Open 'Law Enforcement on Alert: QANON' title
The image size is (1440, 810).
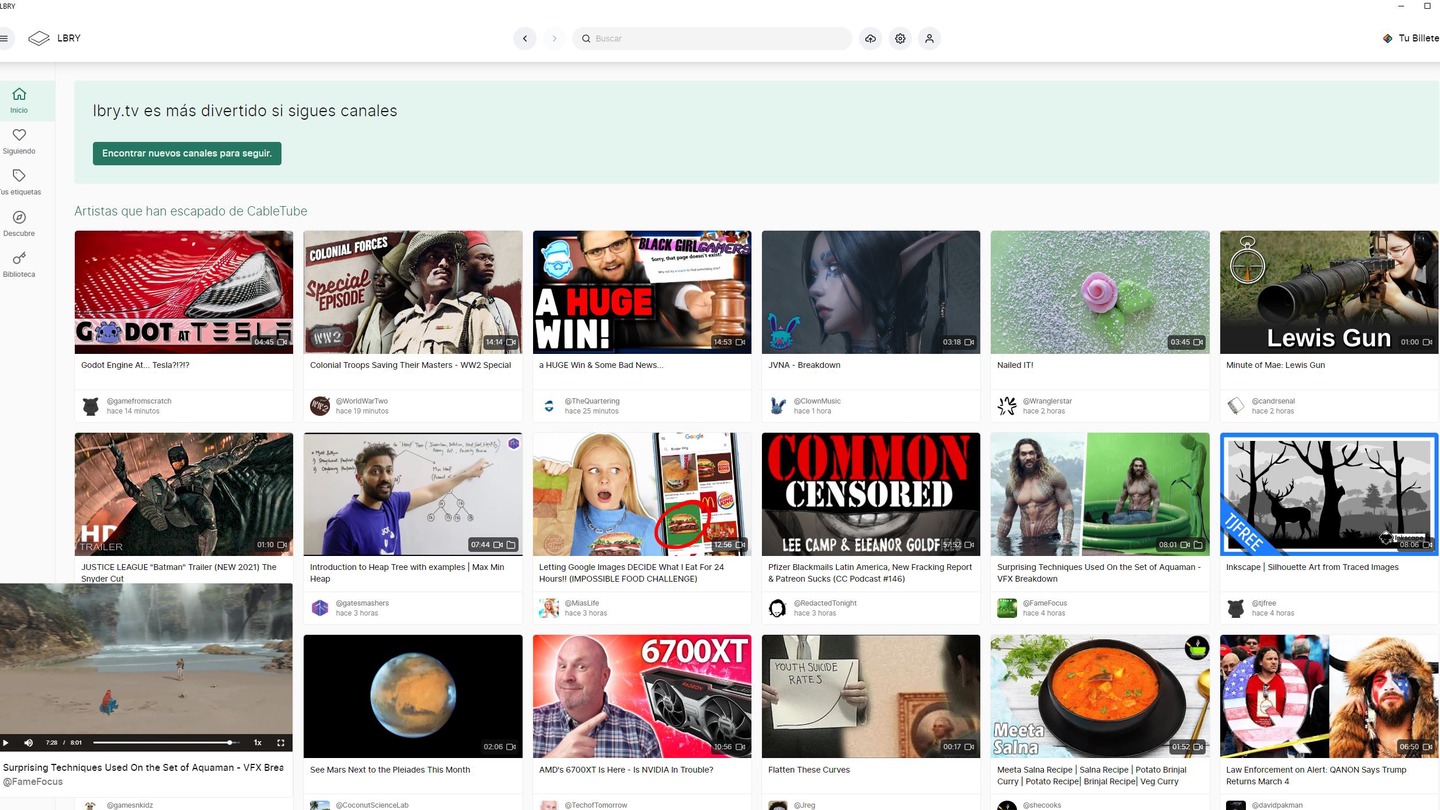coord(1316,775)
